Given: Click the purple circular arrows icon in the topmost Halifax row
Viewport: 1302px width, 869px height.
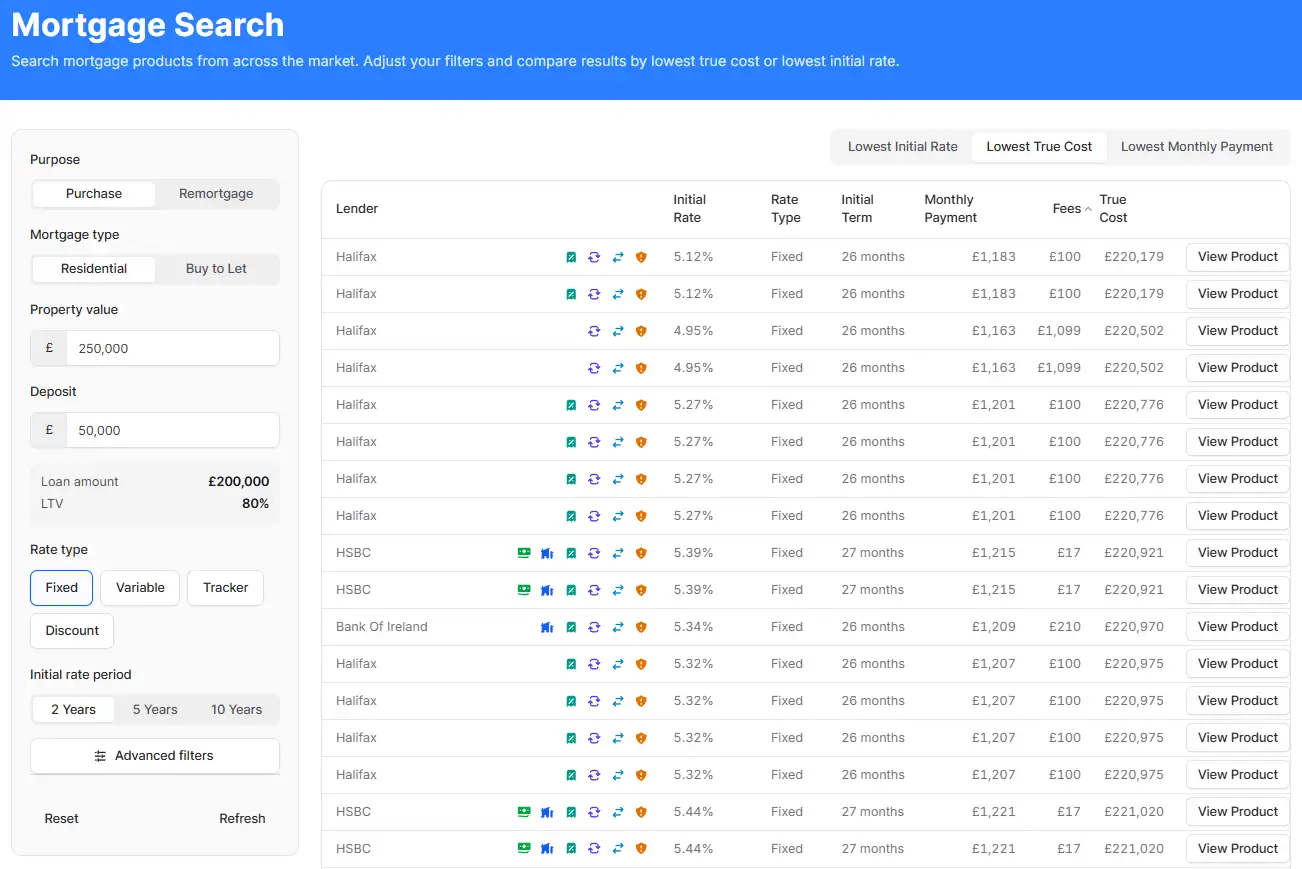Looking at the screenshot, I should click(x=594, y=257).
